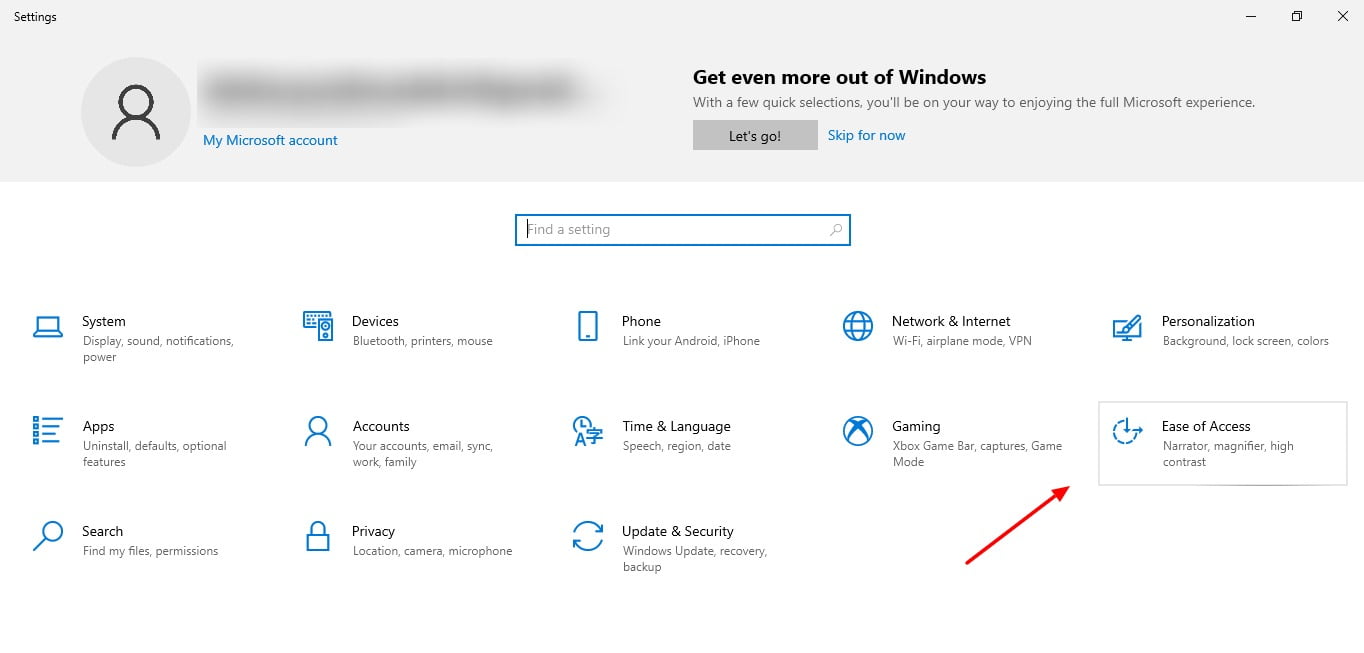1364x653 pixels.
Task: Click 'Get even more out of Windows' heading
Action: [x=839, y=77]
